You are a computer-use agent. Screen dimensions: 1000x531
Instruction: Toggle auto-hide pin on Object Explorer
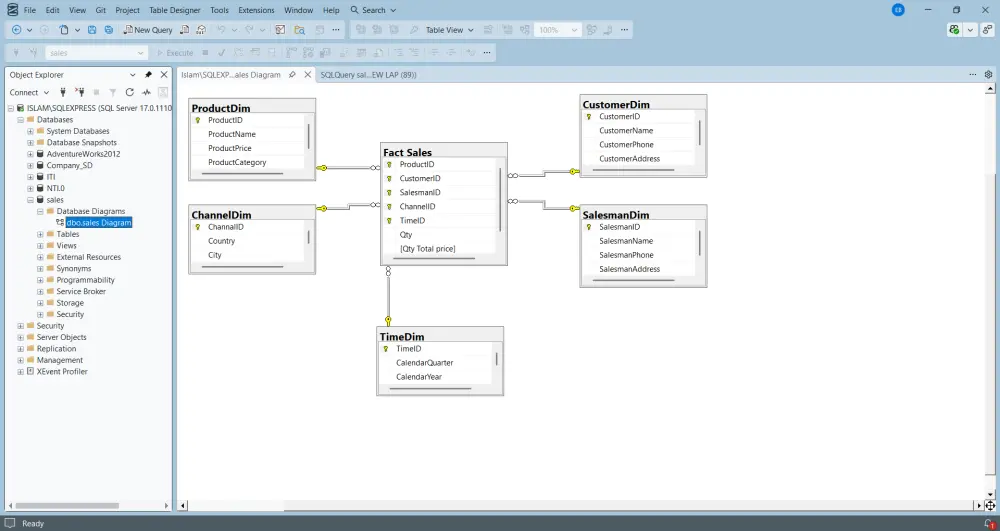click(x=148, y=75)
